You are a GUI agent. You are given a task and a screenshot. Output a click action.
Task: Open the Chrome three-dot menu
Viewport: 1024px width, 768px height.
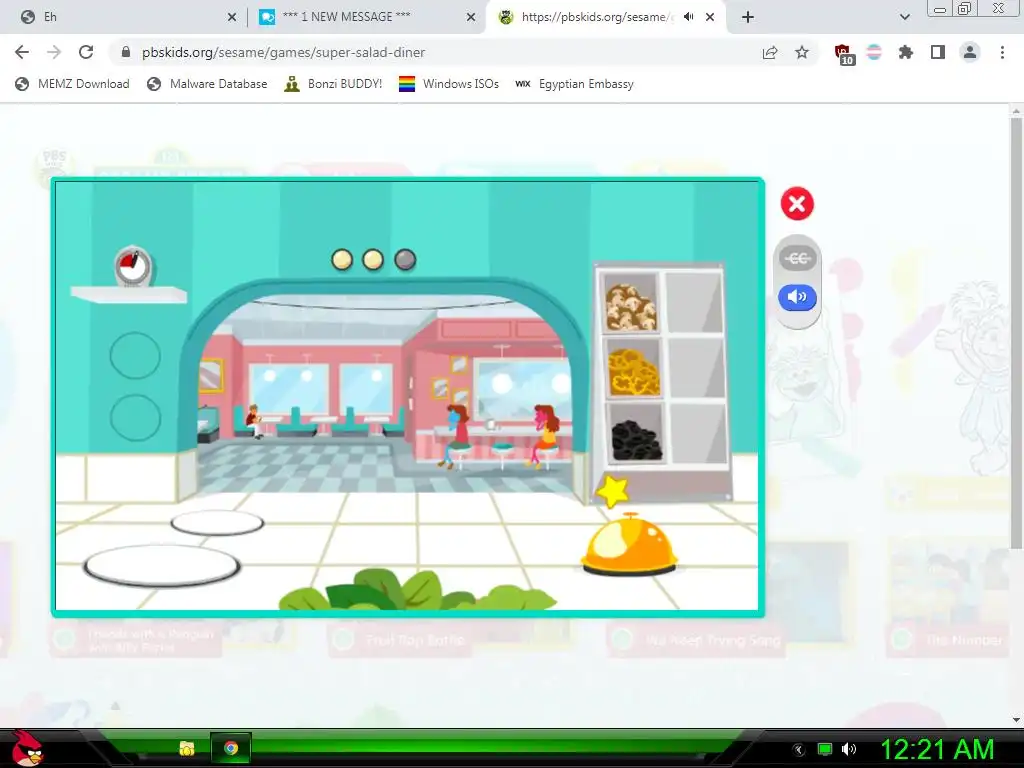1002,52
